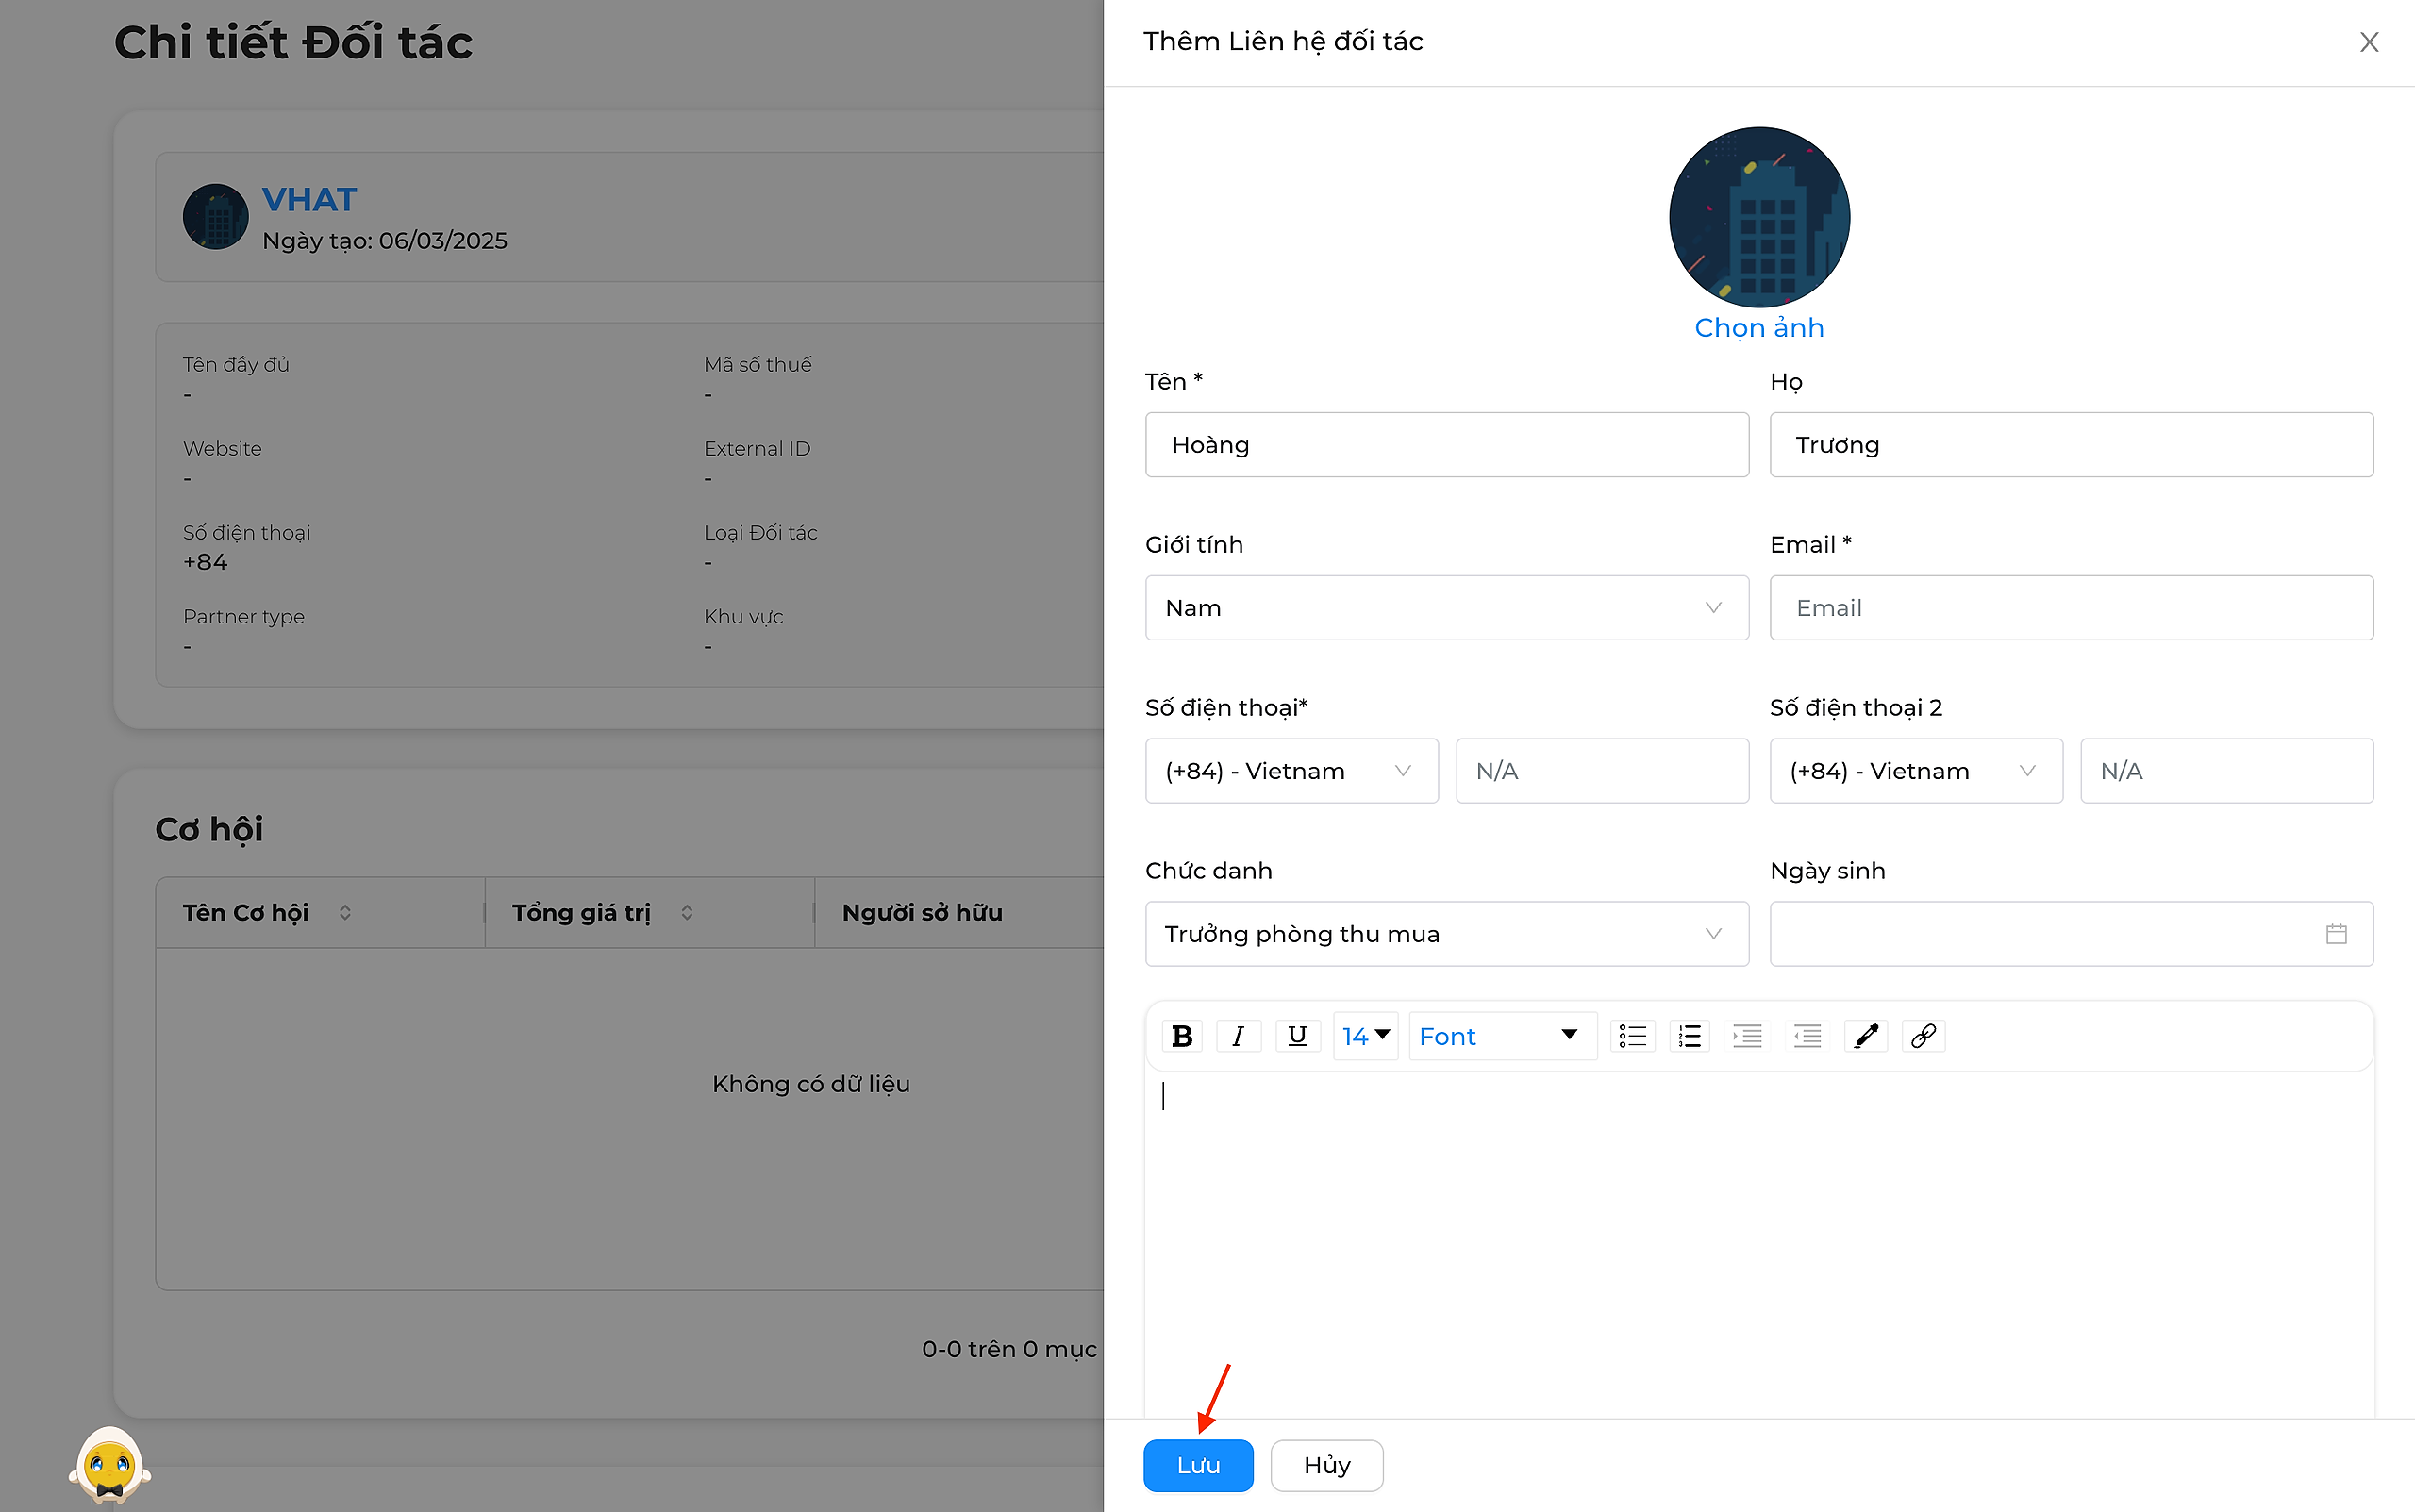Click the Không có dữ liệu text
The image size is (2415, 1512).
click(811, 1084)
